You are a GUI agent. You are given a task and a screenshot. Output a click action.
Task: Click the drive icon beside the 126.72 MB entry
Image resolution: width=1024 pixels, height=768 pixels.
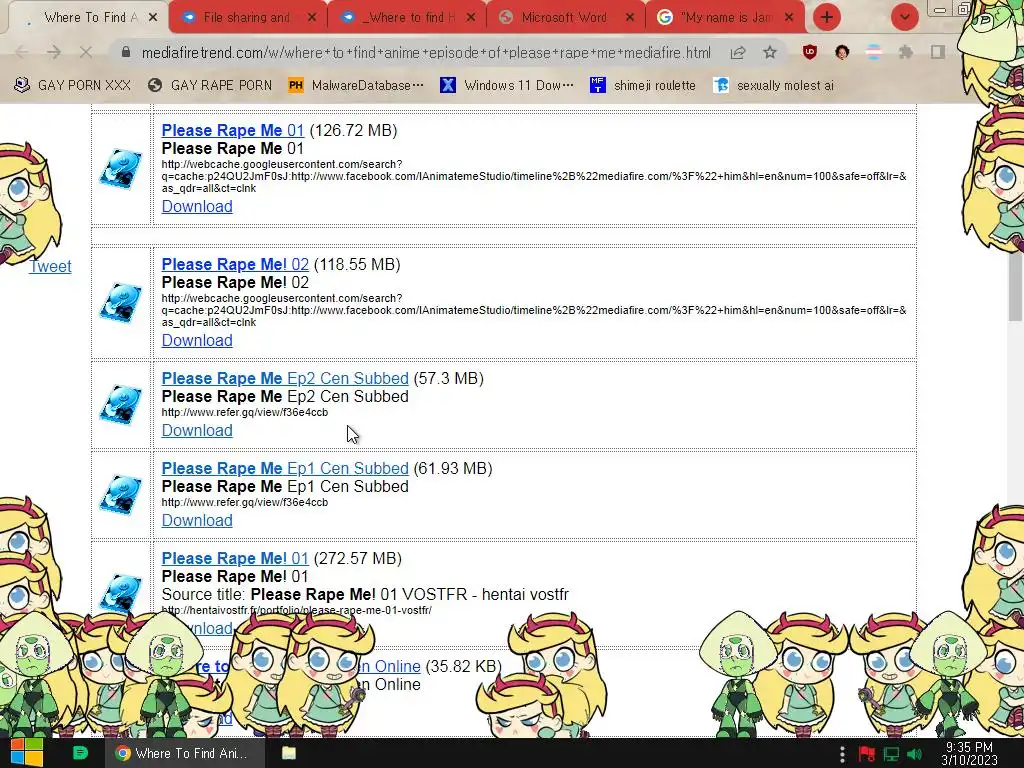coord(121,169)
